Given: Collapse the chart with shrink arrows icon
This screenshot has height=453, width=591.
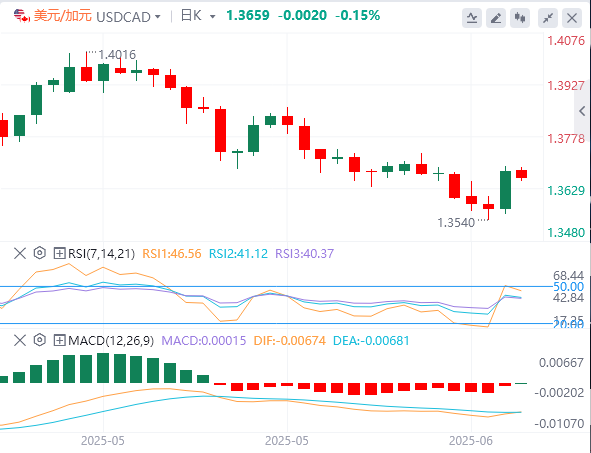Looking at the screenshot, I should [548, 18].
